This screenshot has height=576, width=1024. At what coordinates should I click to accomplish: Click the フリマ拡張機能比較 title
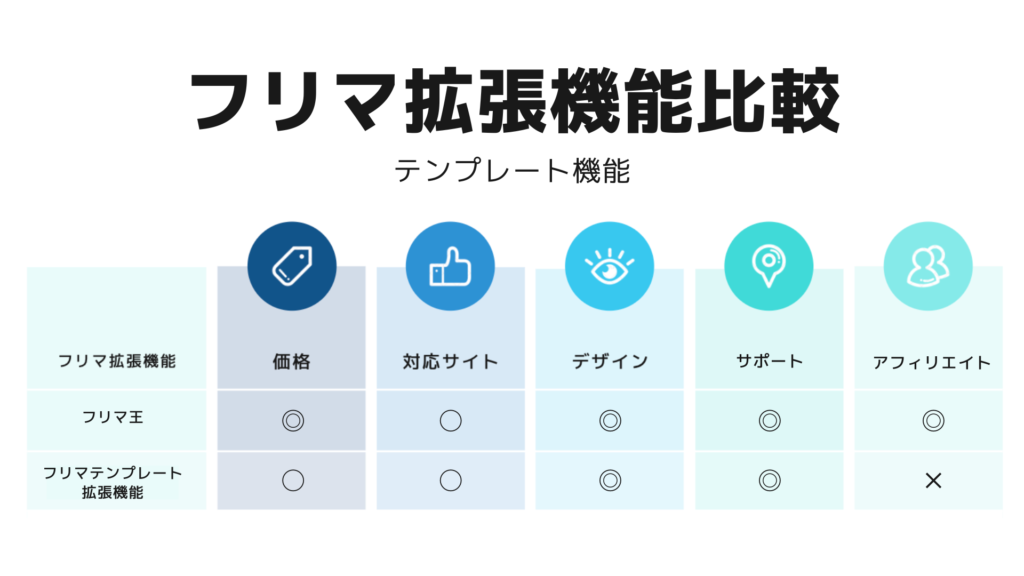point(512,103)
